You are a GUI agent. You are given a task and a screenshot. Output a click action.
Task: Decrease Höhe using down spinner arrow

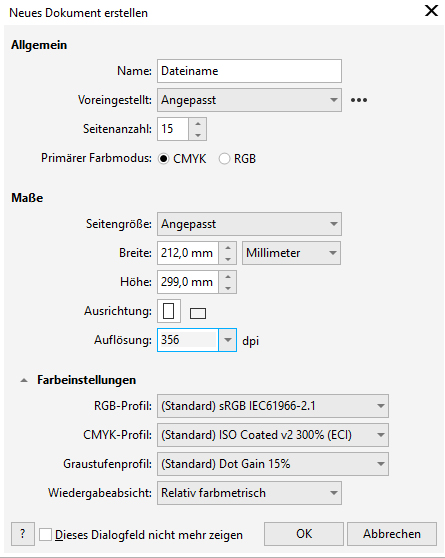tap(228, 288)
